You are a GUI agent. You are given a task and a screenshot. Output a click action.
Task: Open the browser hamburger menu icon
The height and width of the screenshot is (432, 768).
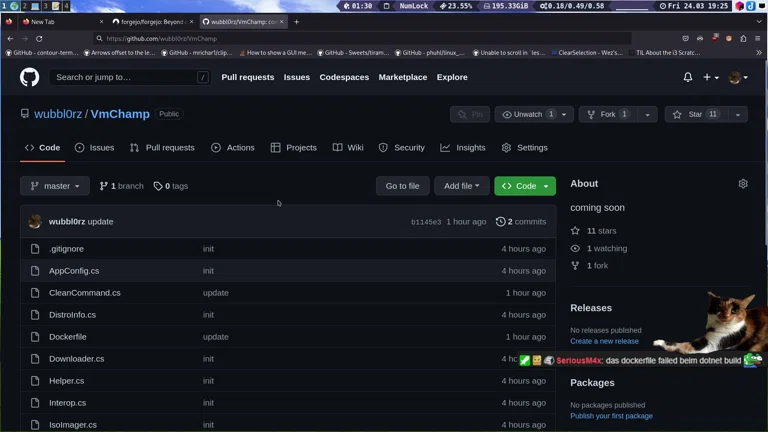tap(757, 38)
